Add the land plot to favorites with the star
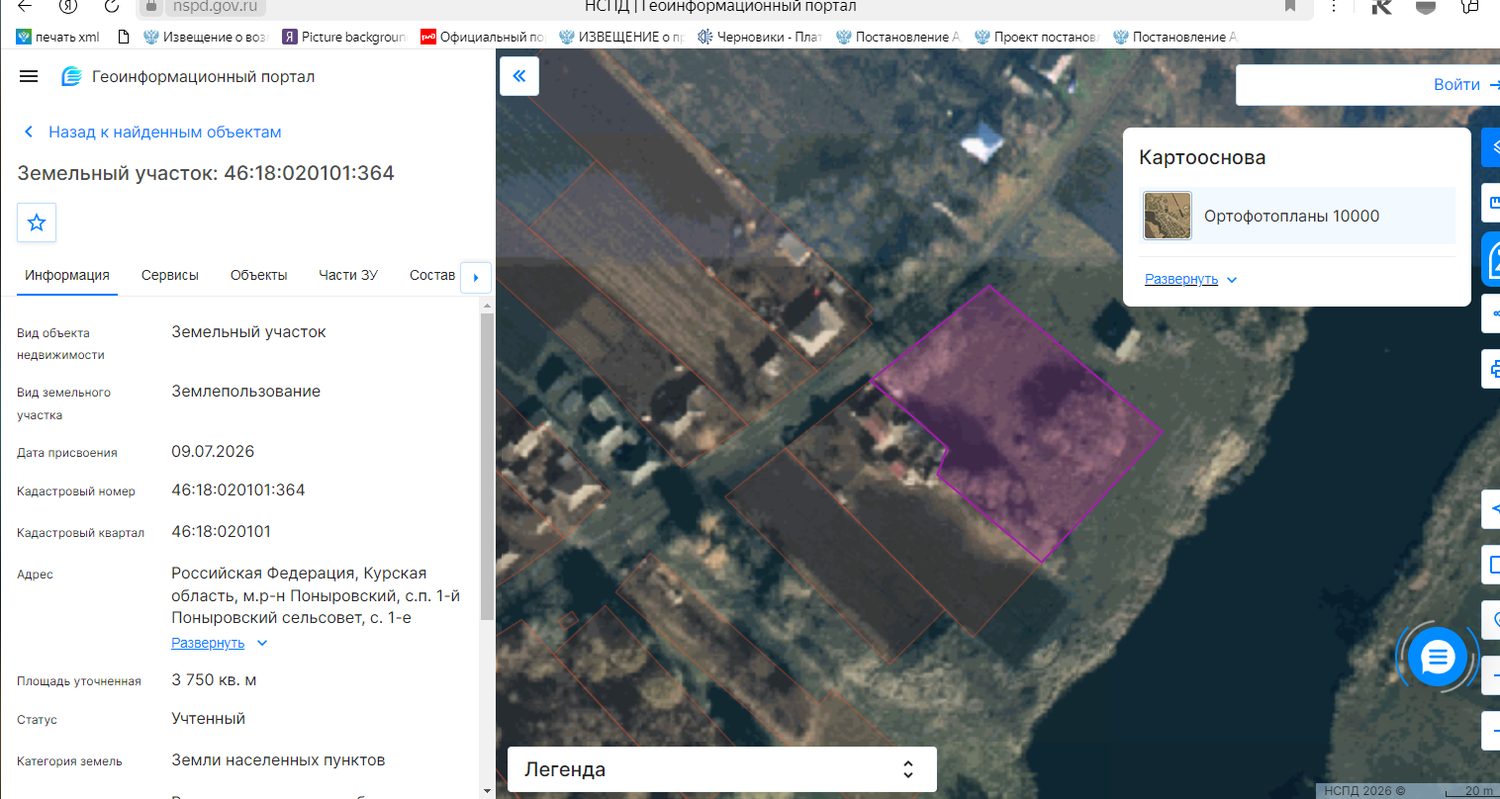 (37, 222)
